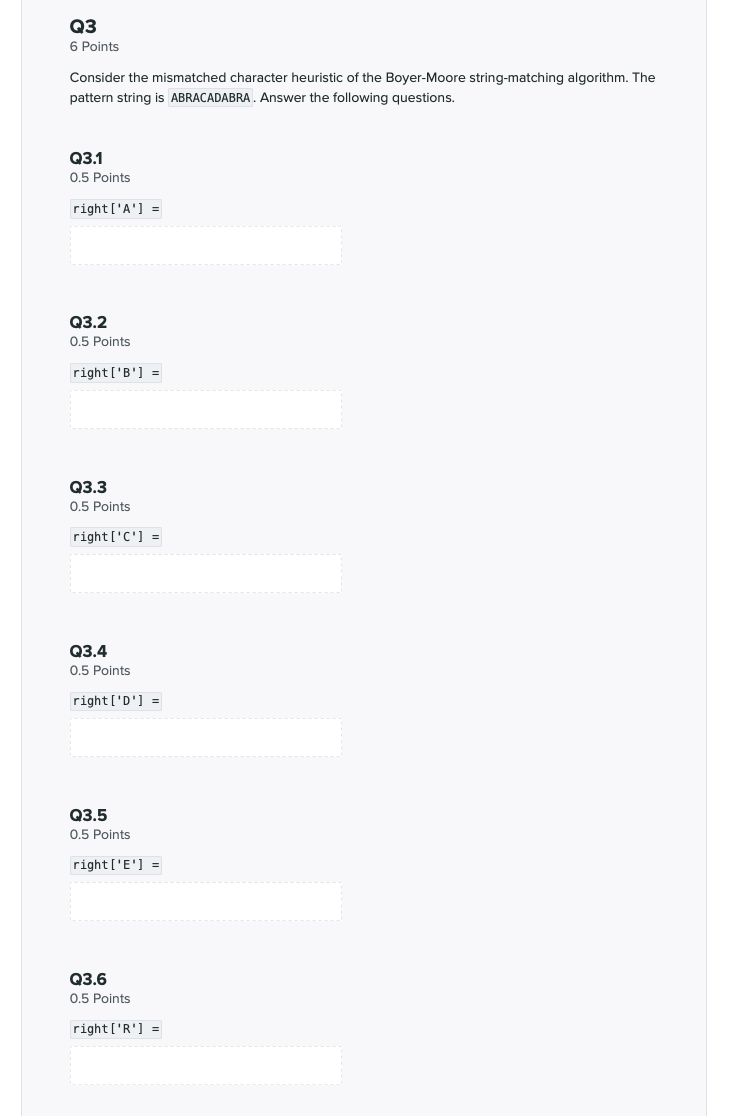Click the Q3 main question heading
The image size is (748, 1116).
point(83,26)
